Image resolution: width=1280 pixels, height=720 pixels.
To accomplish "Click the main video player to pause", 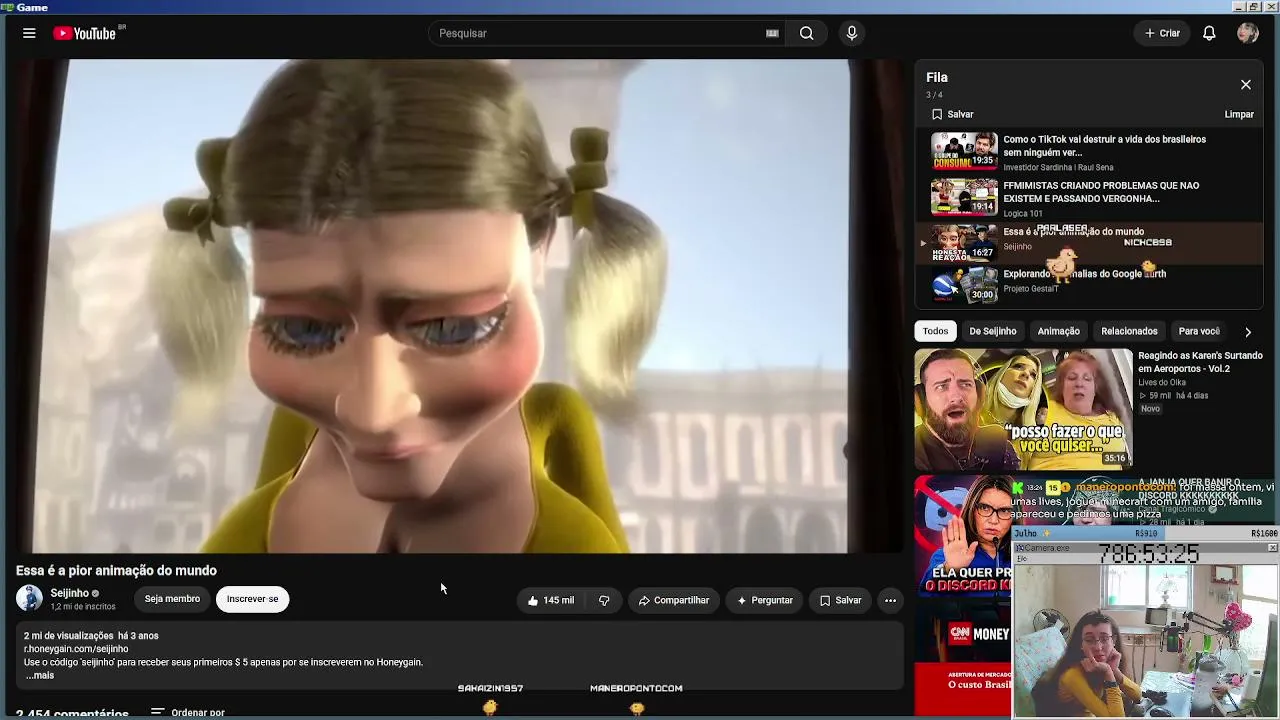I will [x=458, y=305].
